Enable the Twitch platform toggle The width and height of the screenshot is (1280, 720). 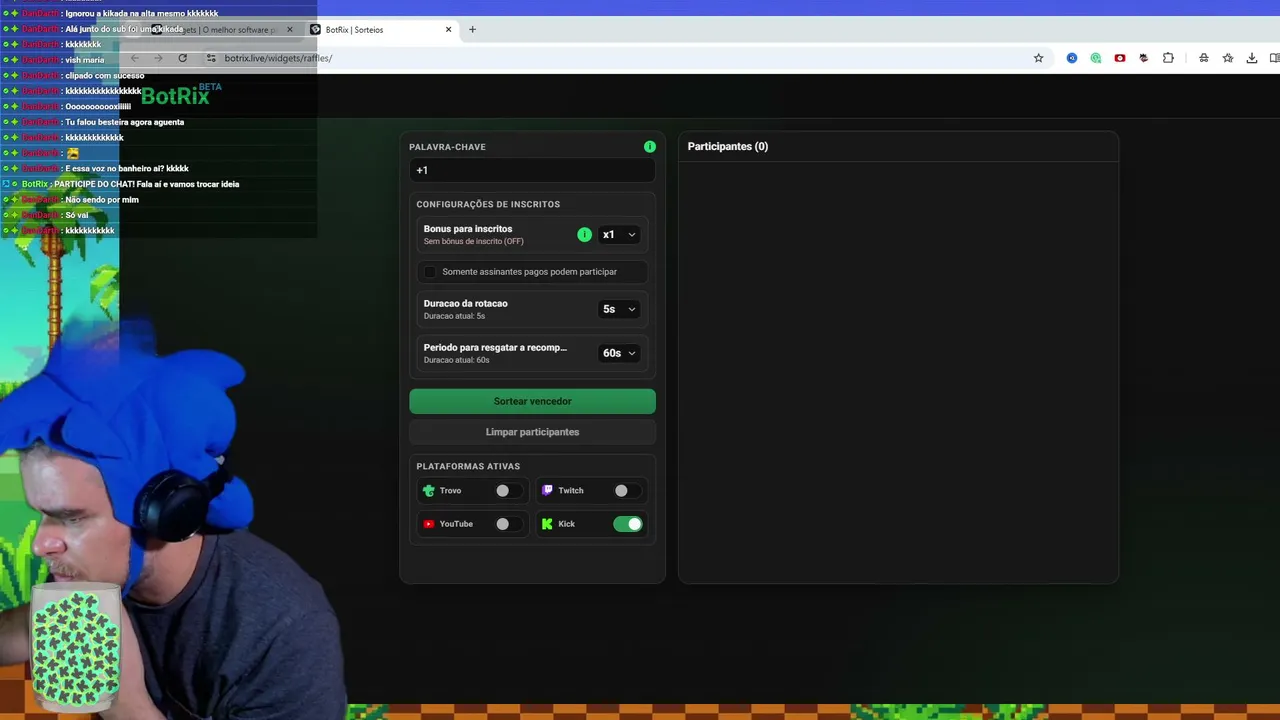(626, 491)
